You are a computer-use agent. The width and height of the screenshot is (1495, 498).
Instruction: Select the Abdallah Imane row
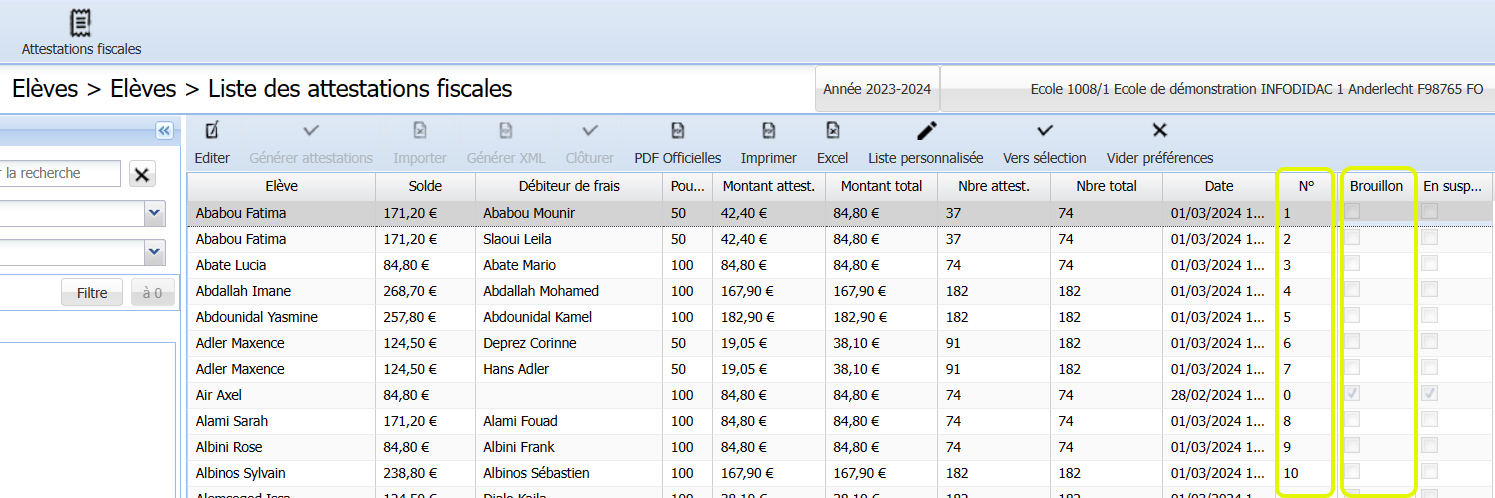(243, 291)
